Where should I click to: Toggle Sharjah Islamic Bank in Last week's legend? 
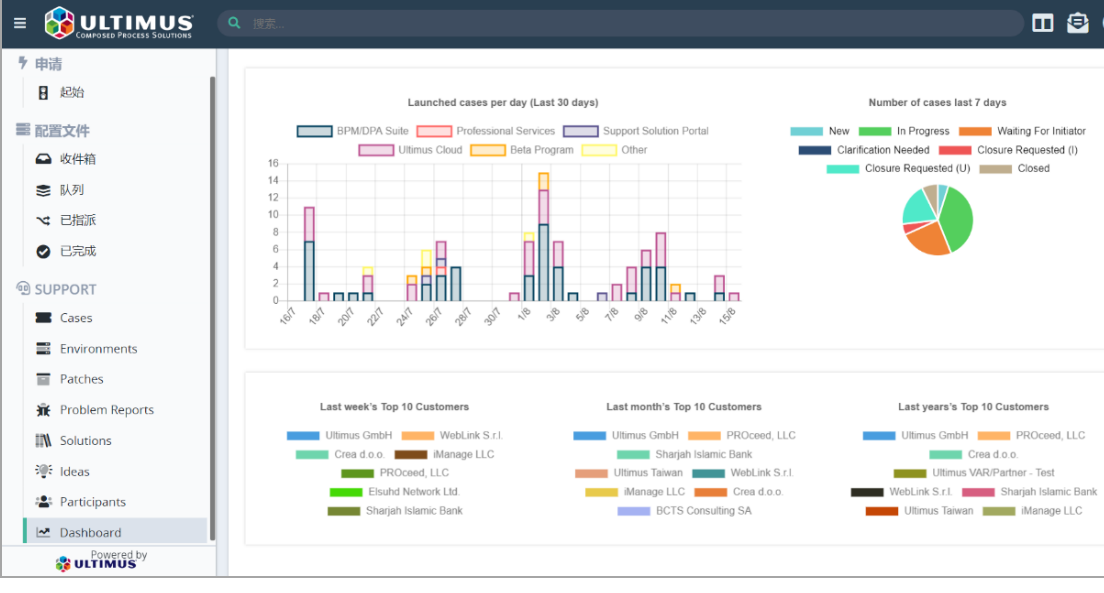pyautogui.click(x=395, y=511)
